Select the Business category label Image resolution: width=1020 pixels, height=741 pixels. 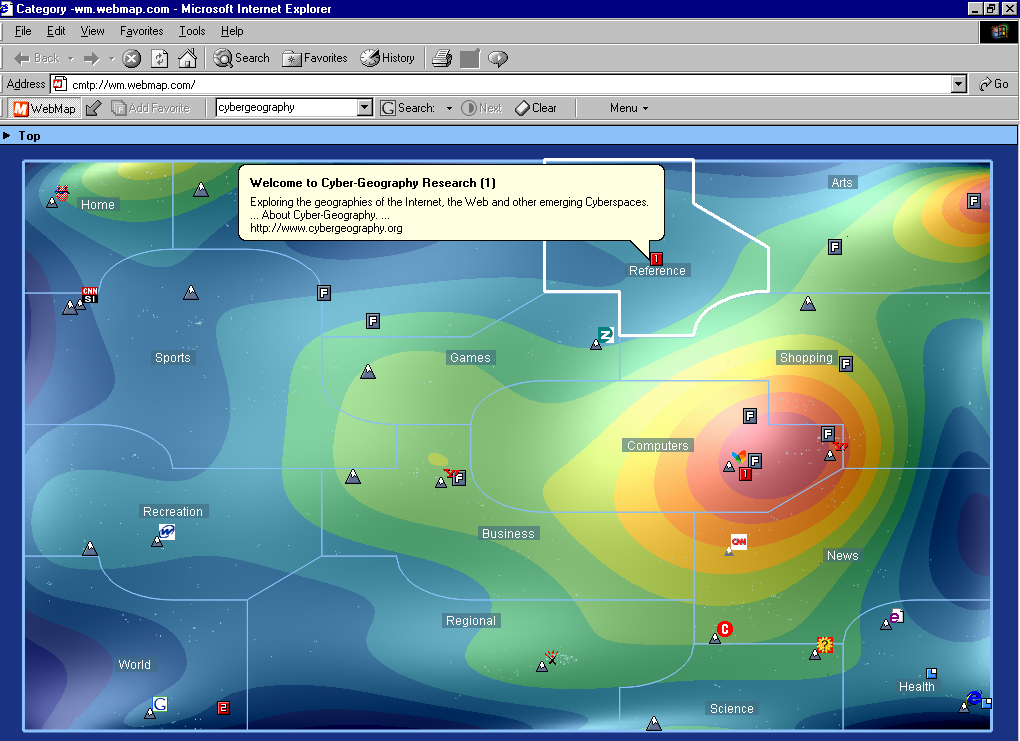pos(508,533)
